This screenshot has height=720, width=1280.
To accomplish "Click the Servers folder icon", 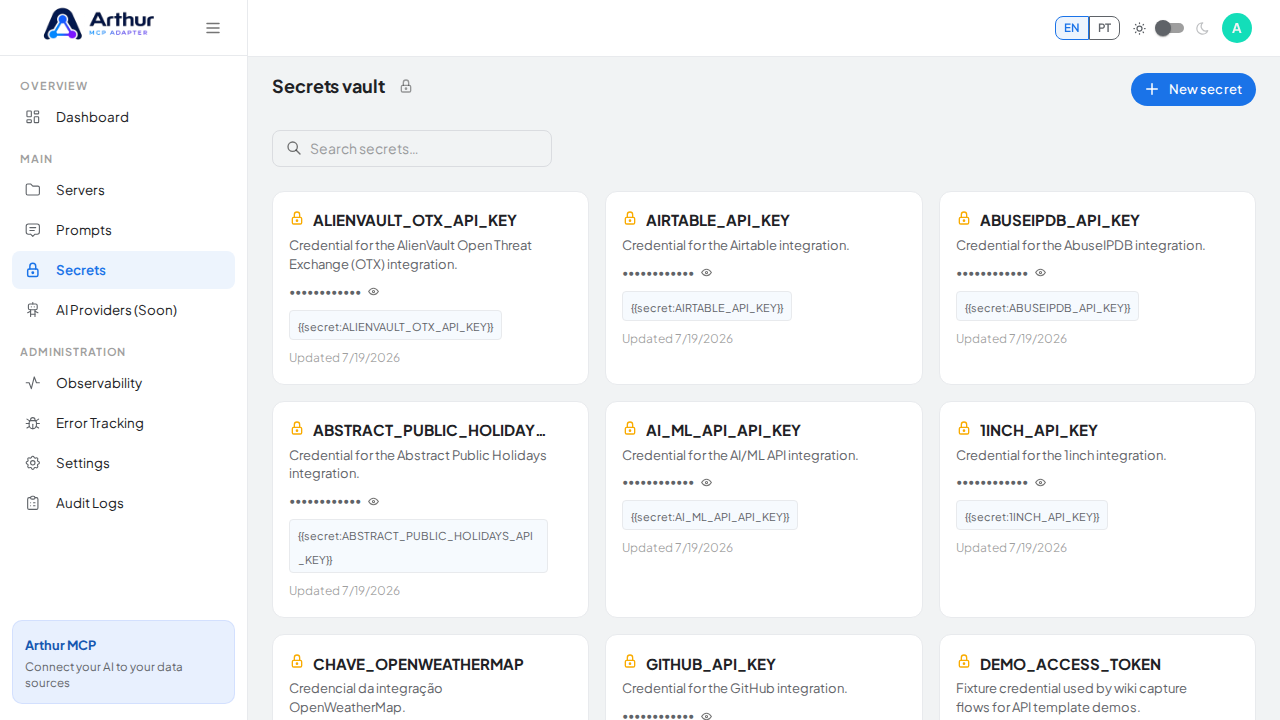I will [33, 190].
